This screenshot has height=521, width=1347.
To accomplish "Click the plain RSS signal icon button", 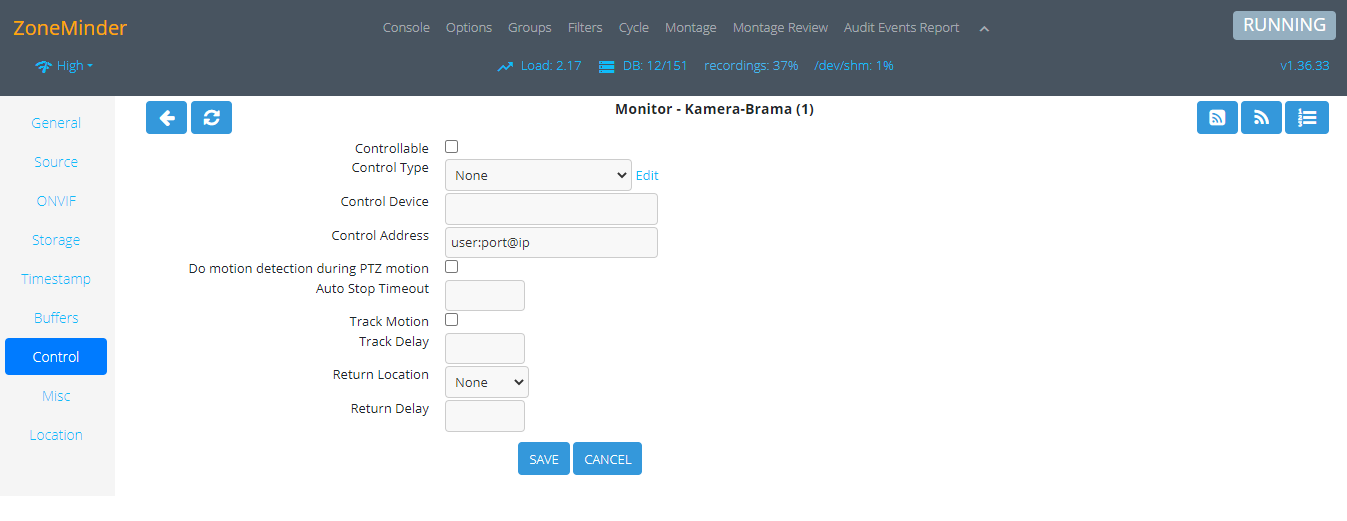I will (x=1261, y=117).
